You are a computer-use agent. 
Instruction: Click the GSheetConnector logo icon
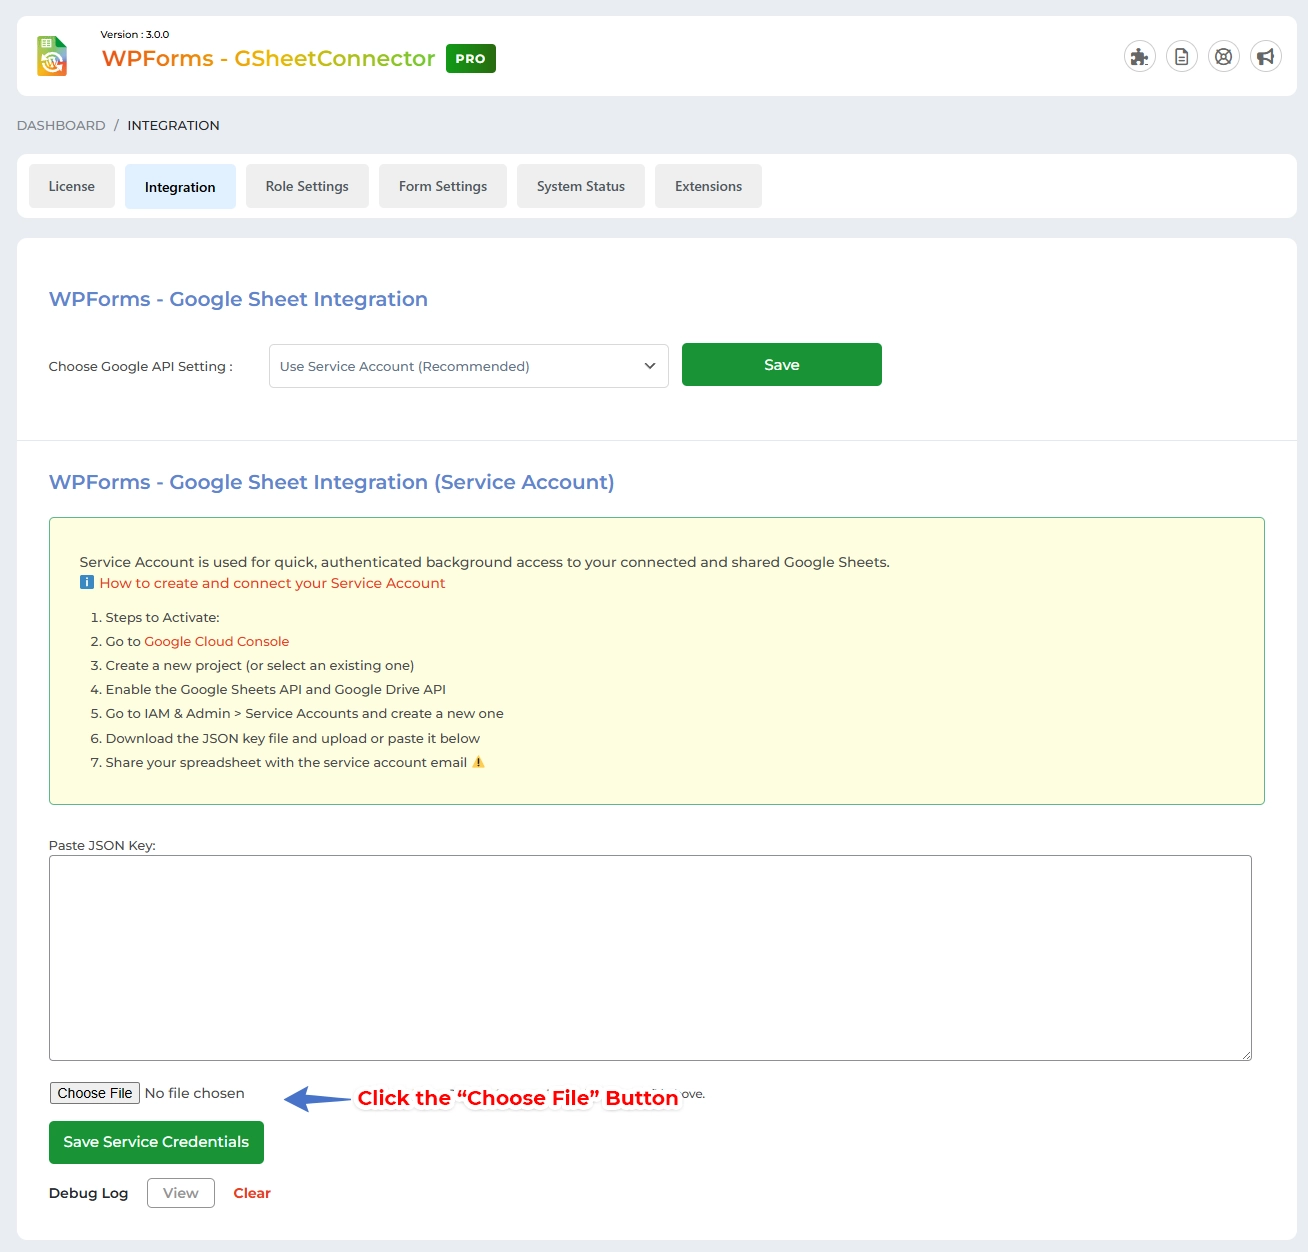click(52, 56)
